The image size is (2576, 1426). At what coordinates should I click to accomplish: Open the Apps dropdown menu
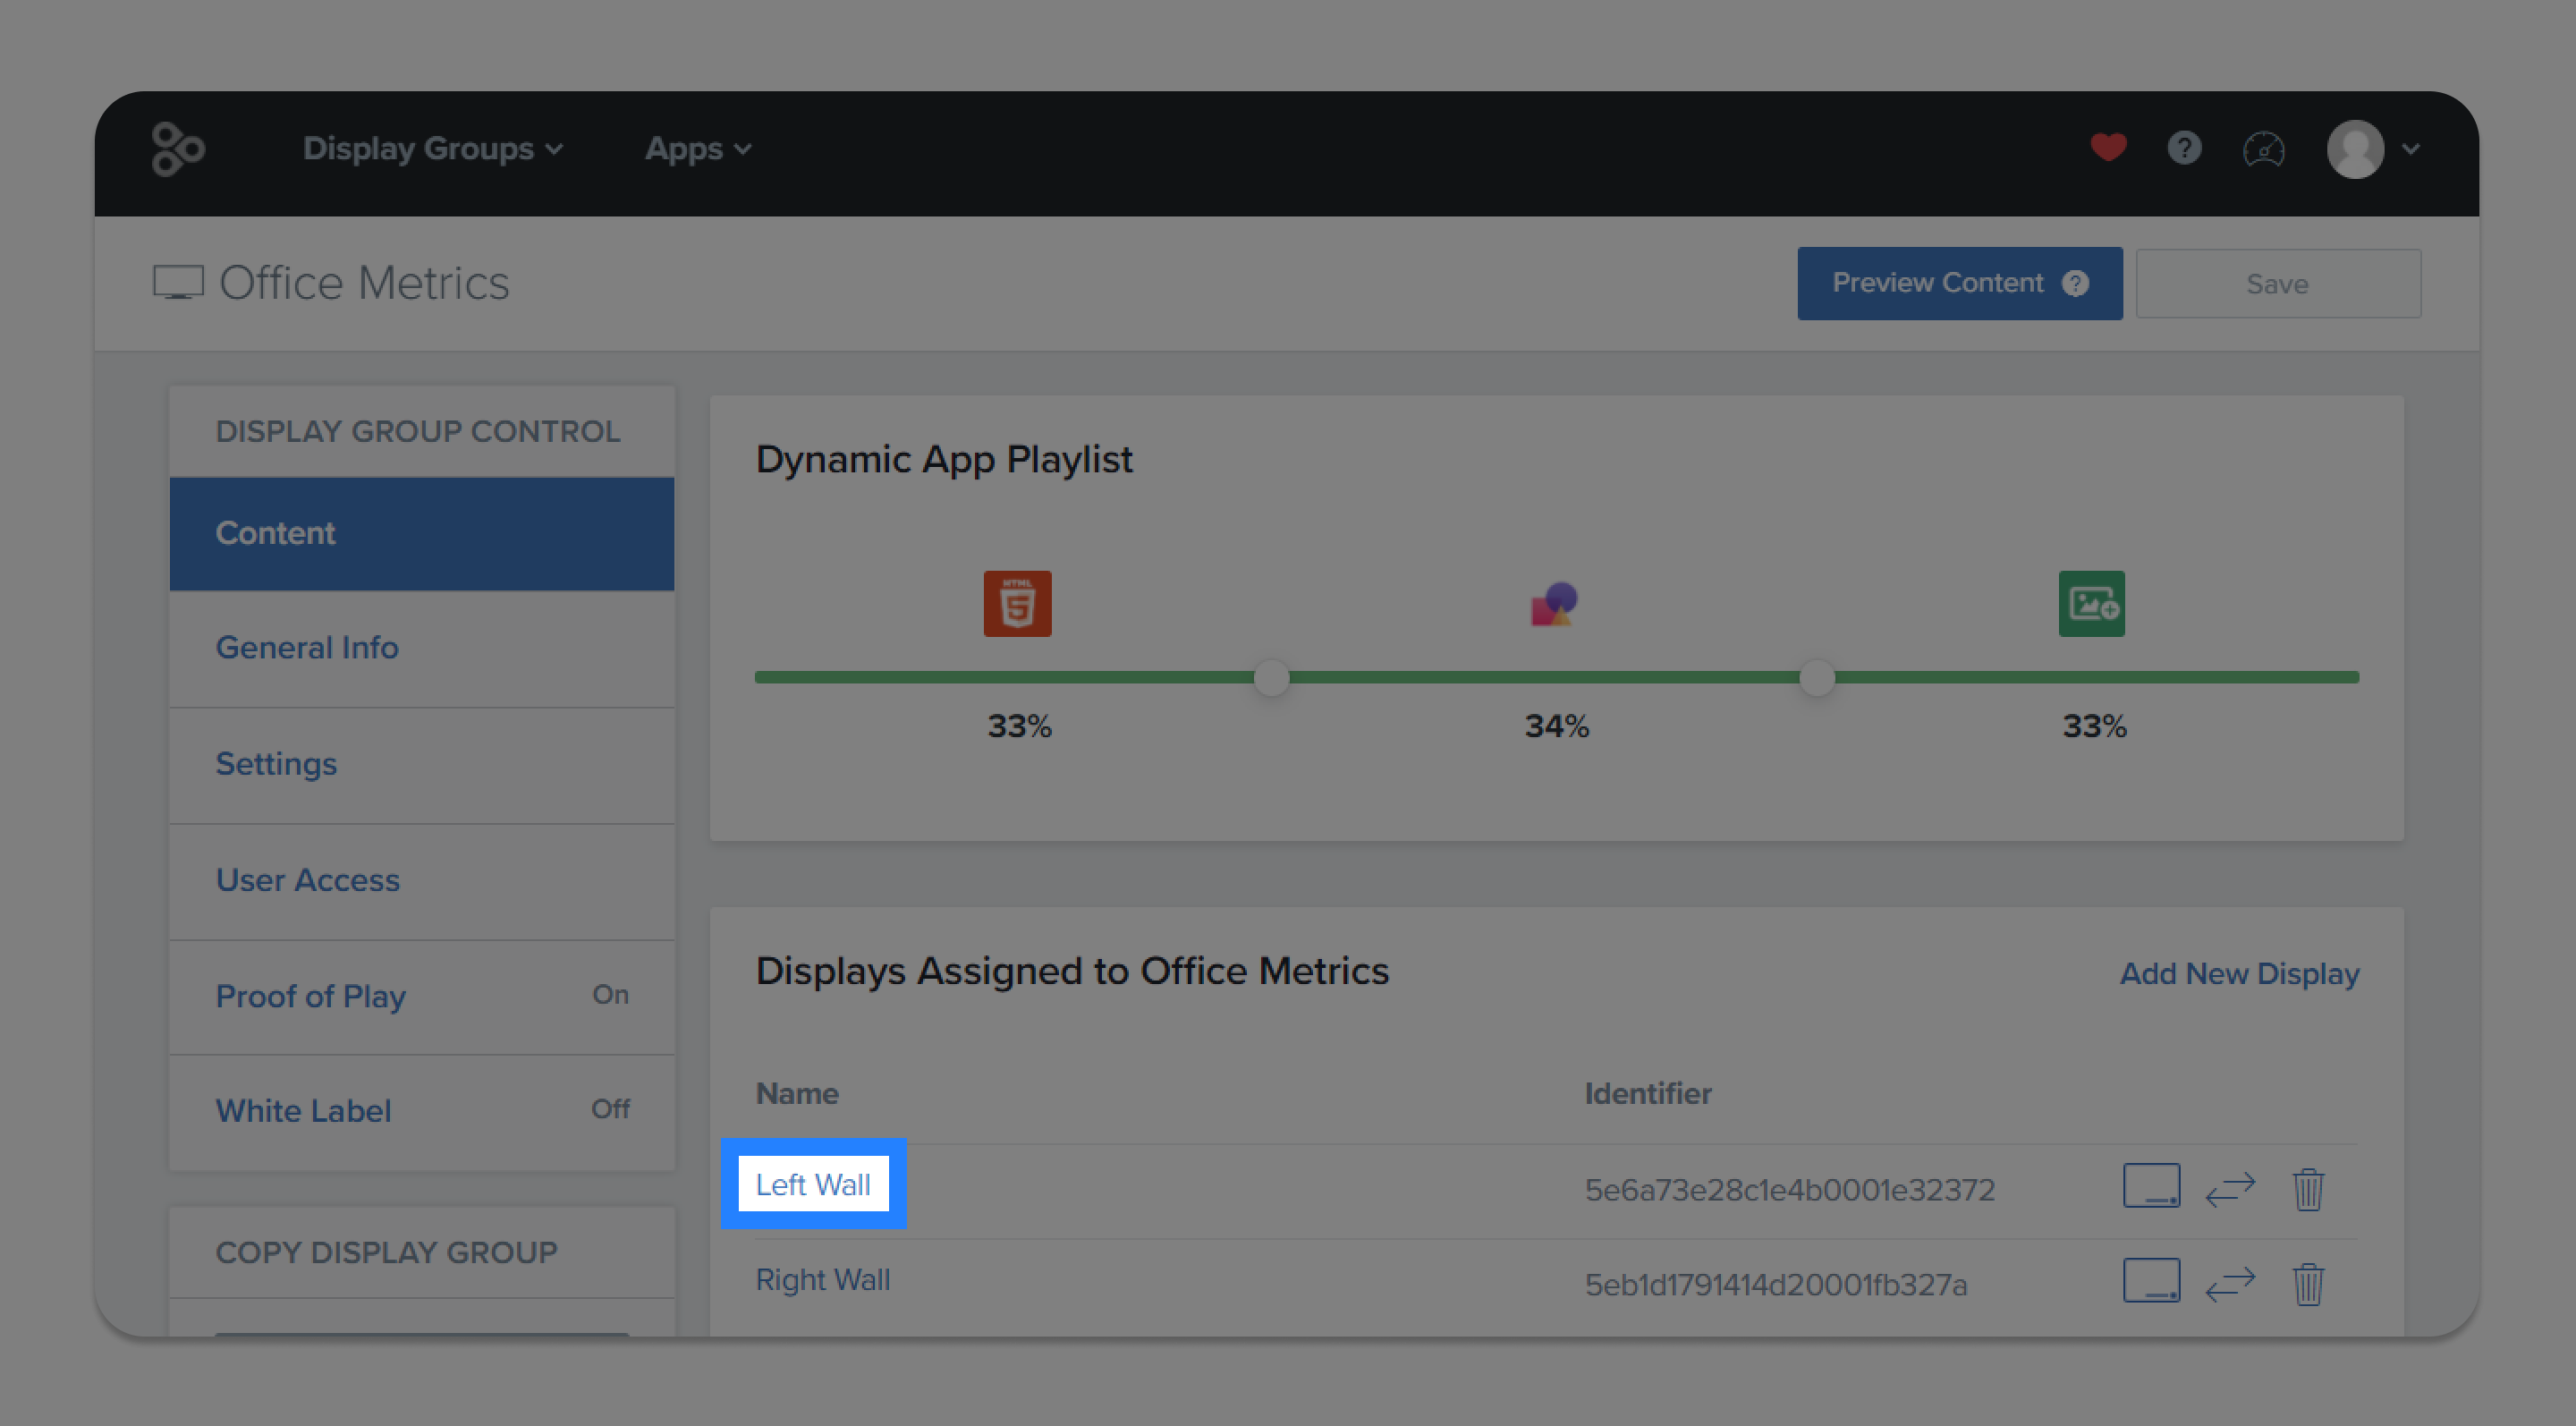(698, 149)
